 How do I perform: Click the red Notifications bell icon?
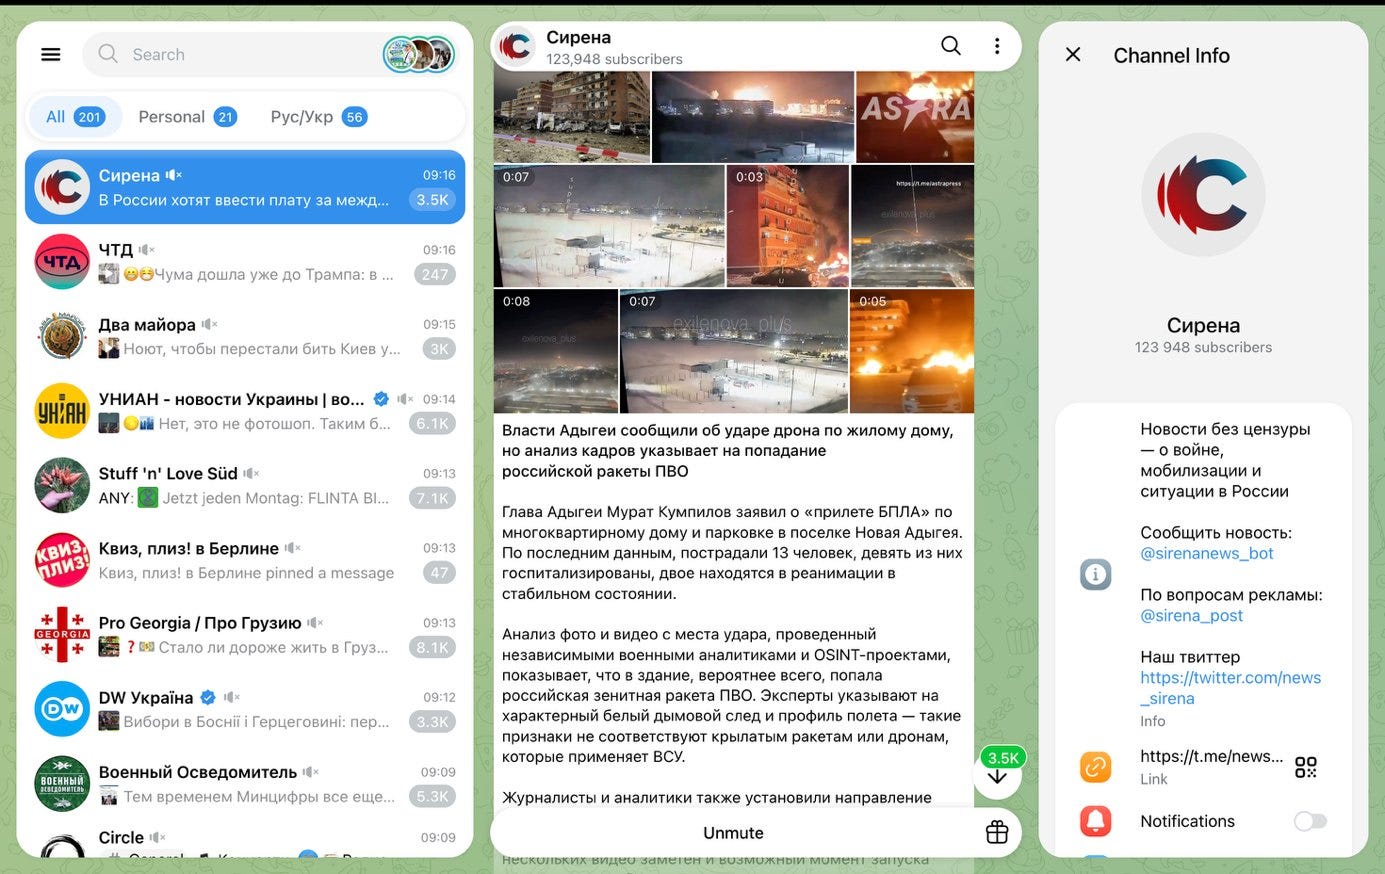click(x=1096, y=821)
